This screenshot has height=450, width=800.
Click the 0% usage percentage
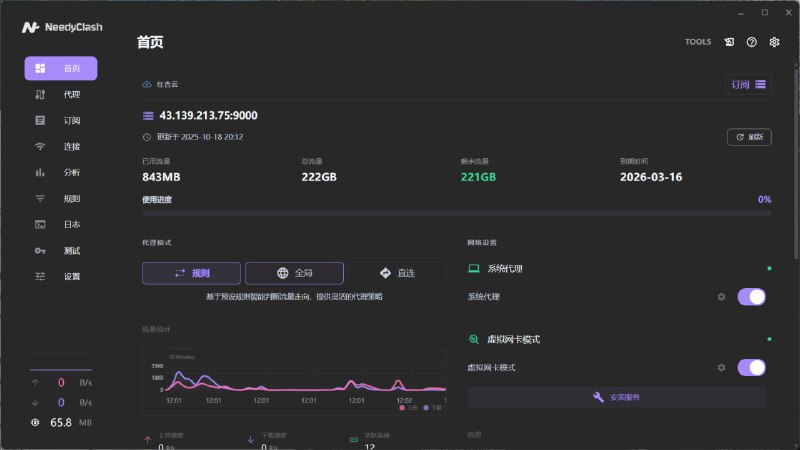tap(764, 199)
